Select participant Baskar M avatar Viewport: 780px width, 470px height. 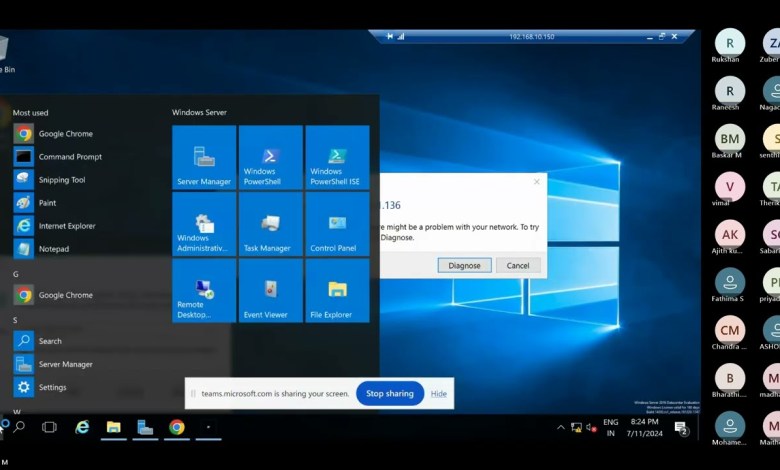point(730,139)
